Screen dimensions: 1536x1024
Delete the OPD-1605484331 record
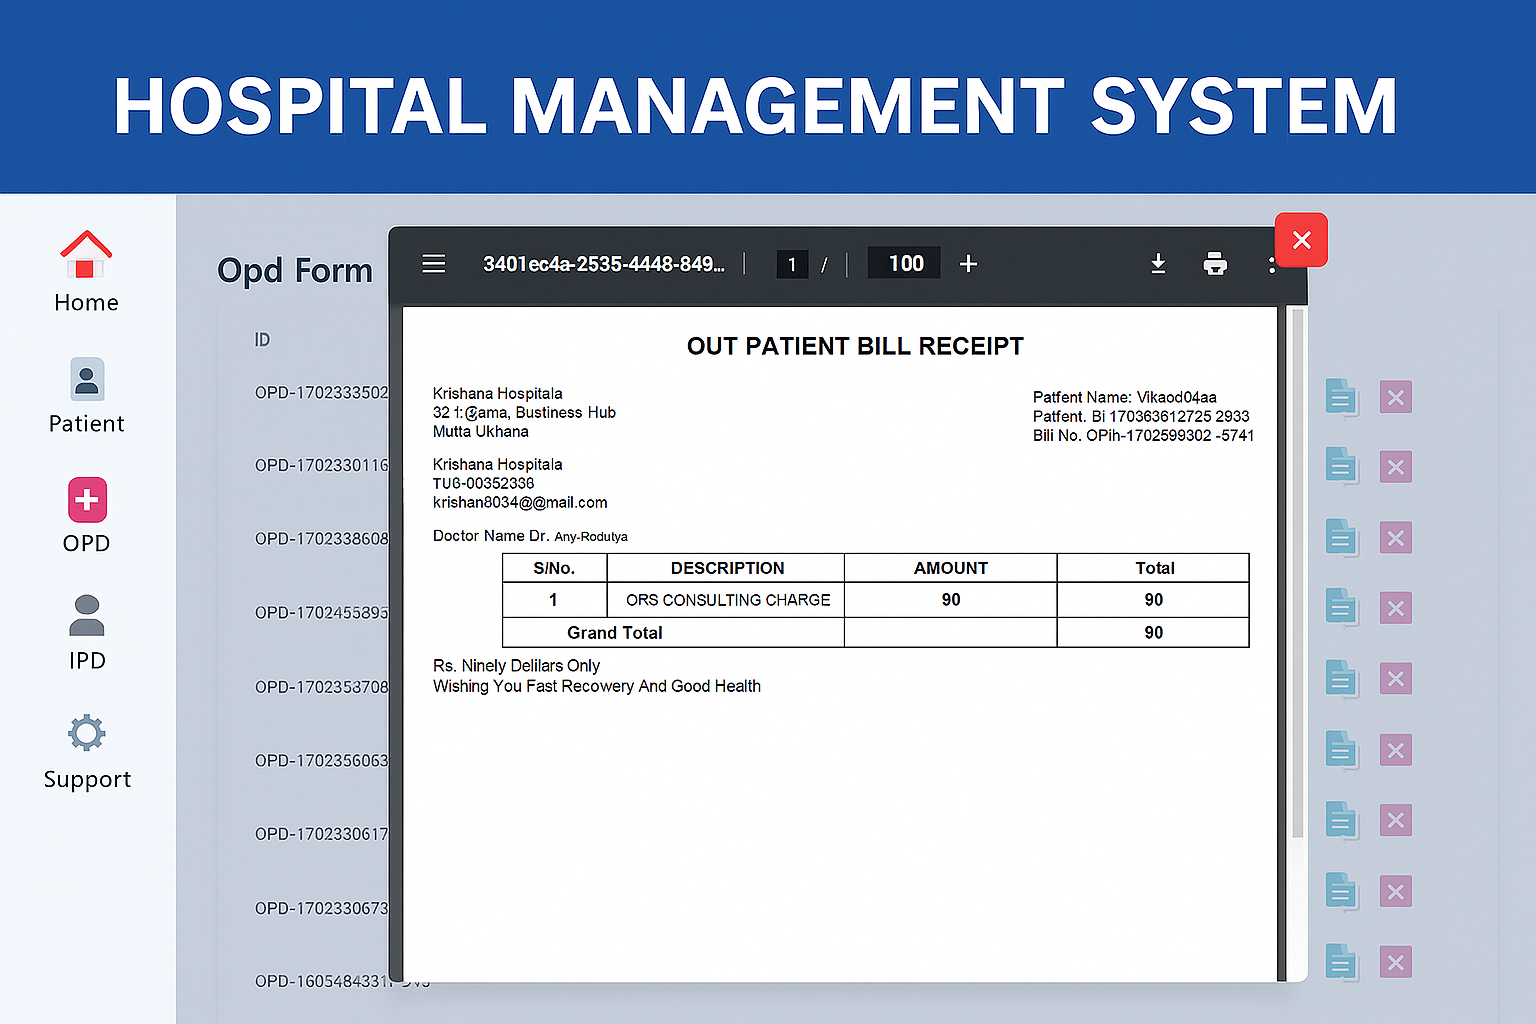pos(1396,963)
